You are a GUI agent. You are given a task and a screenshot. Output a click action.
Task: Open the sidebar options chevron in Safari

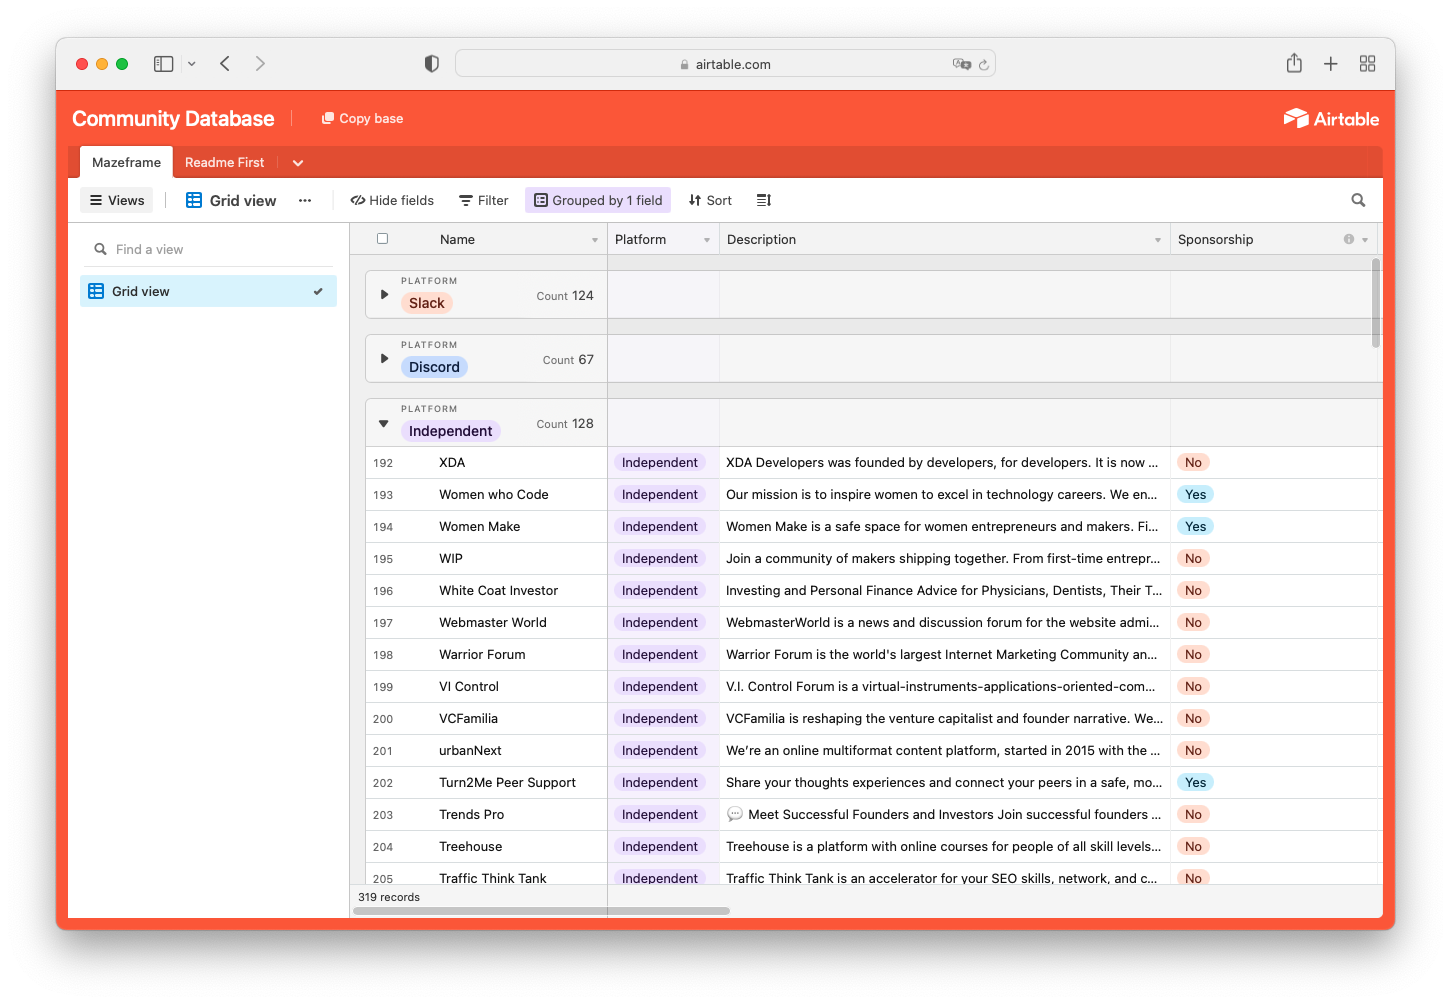tap(192, 64)
